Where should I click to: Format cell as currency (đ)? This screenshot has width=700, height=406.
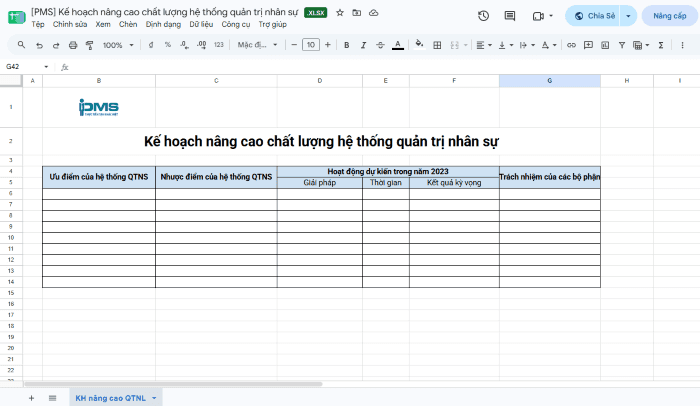pos(151,45)
